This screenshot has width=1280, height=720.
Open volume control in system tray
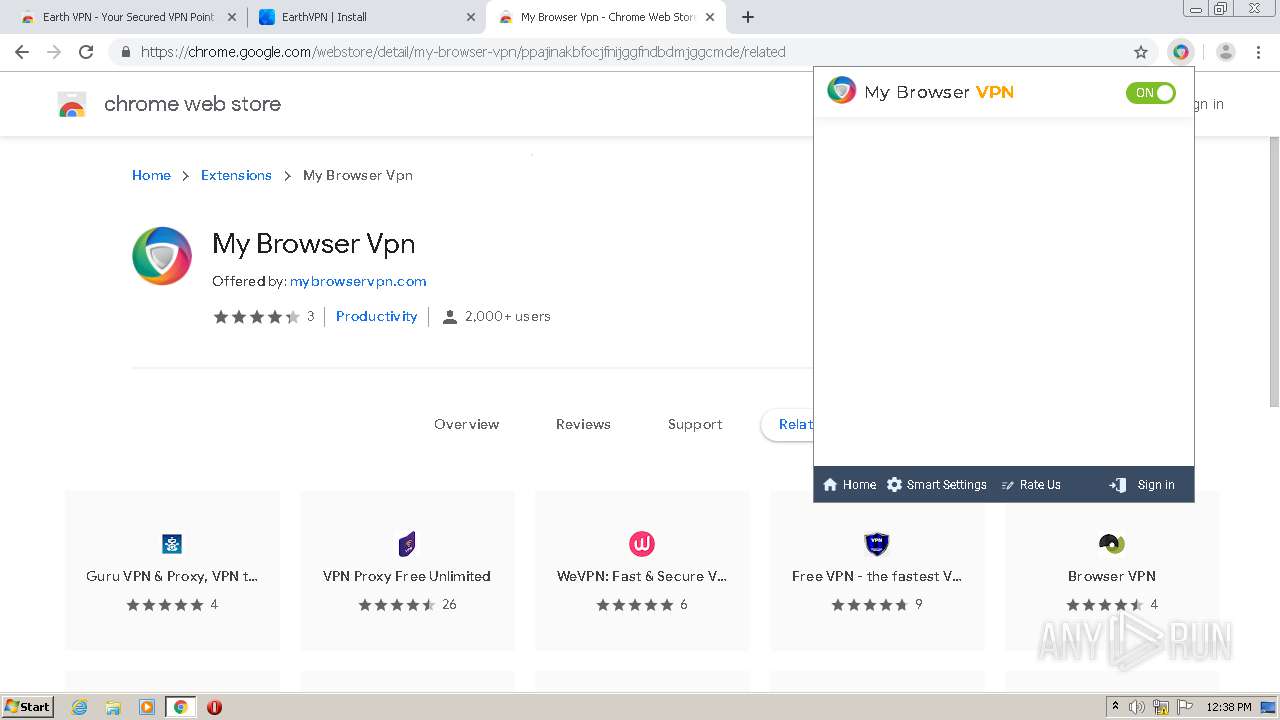click(1137, 707)
